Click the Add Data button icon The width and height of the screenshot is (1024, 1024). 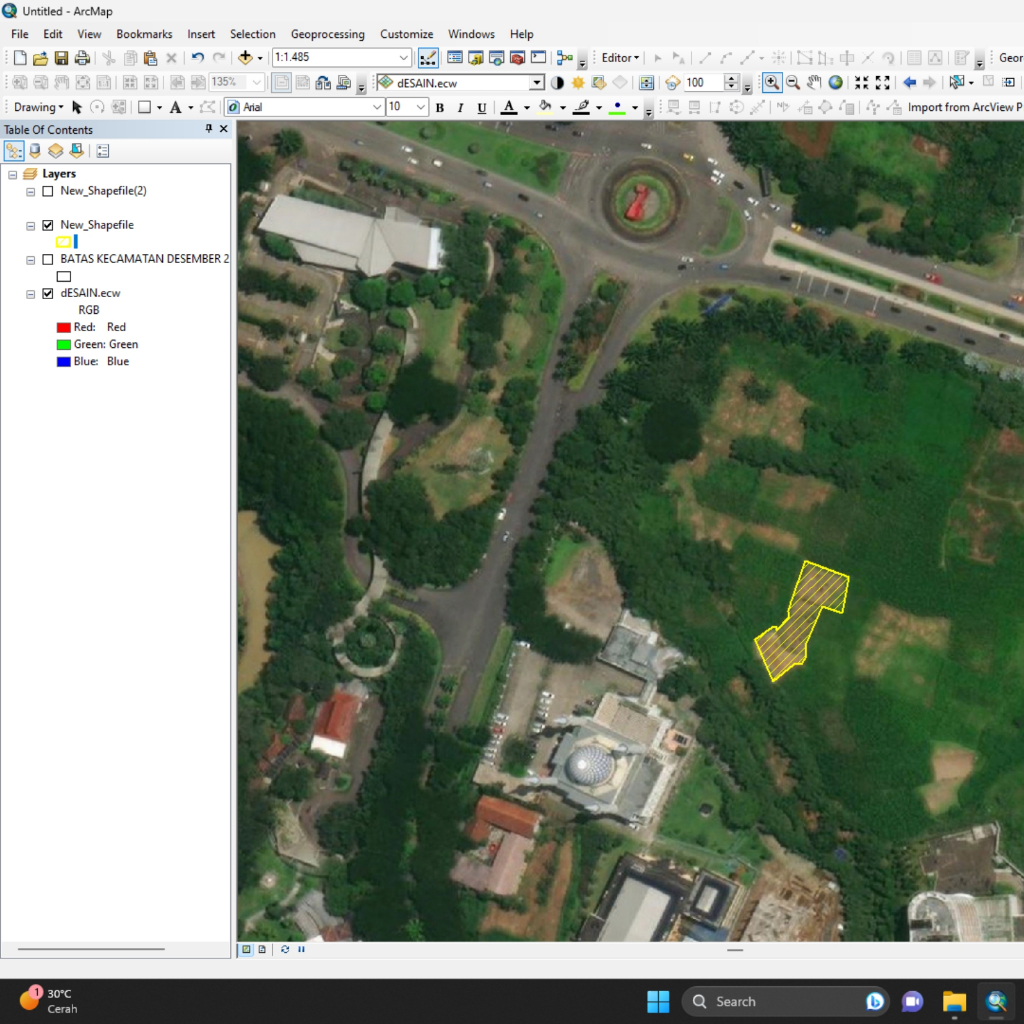click(x=245, y=58)
